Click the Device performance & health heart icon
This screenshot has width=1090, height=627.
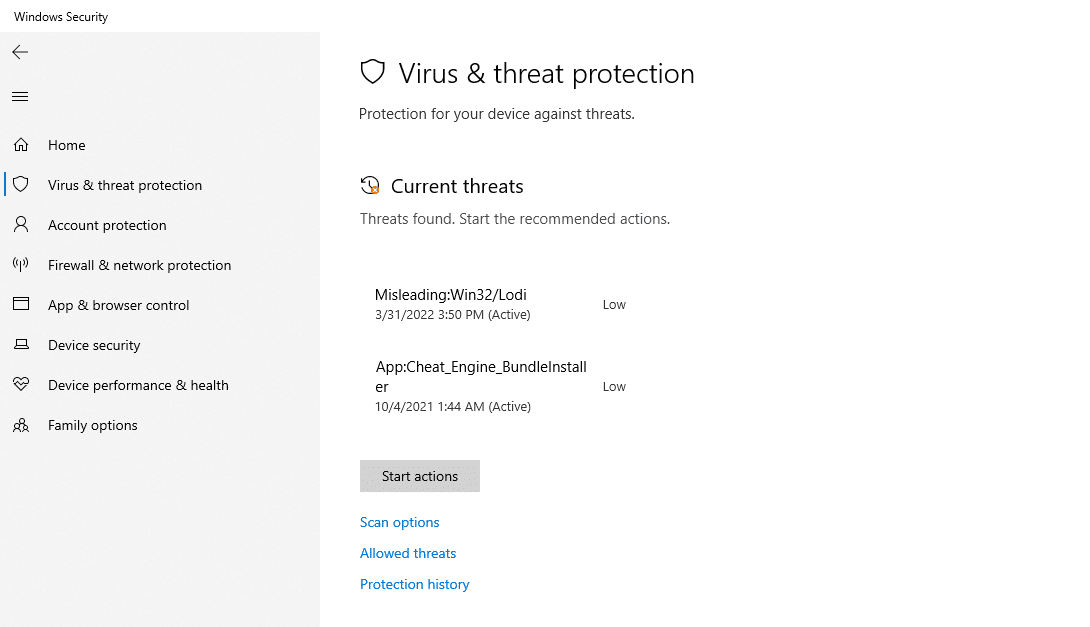pyautogui.click(x=21, y=384)
